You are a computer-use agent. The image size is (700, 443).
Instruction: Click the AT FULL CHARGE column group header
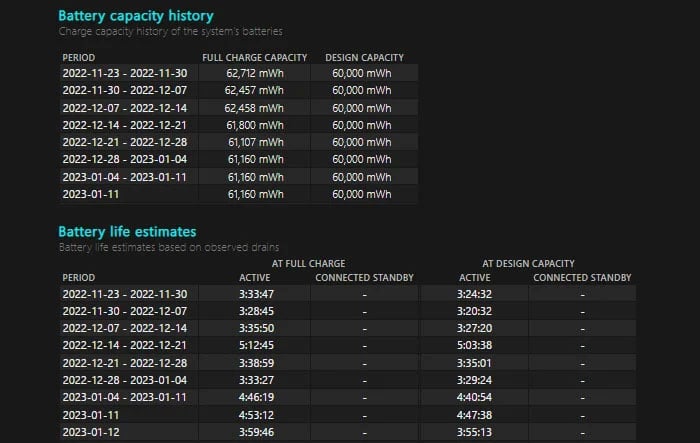coord(310,263)
